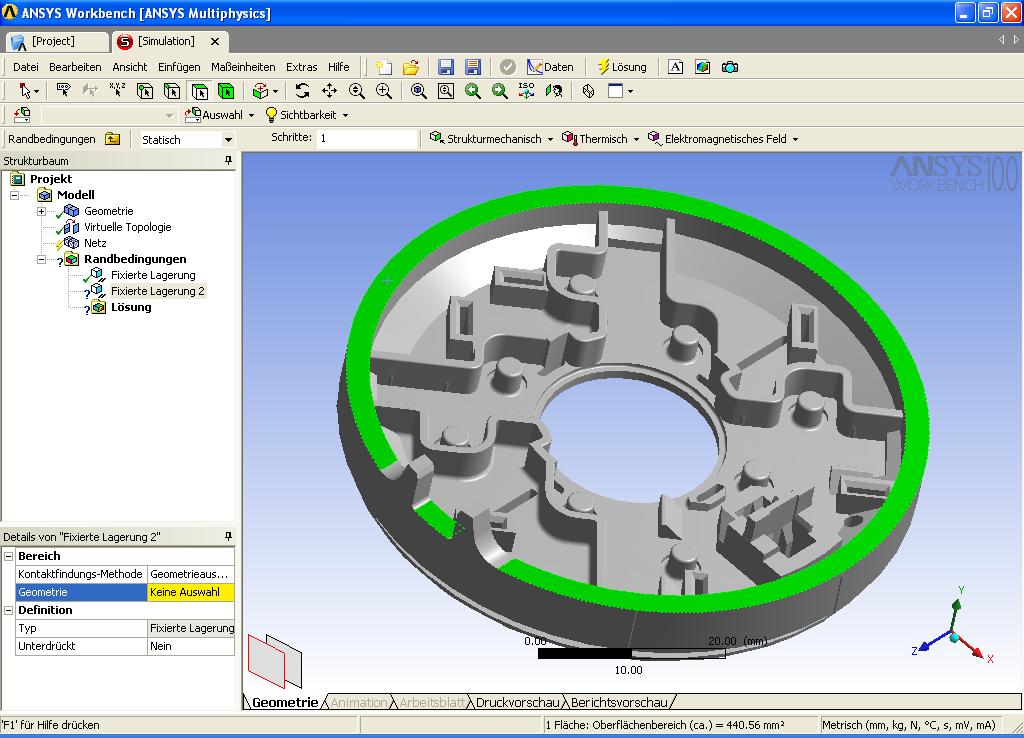
Task: Collapse the Randbedingungen tree node
Action: pos(41,259)
